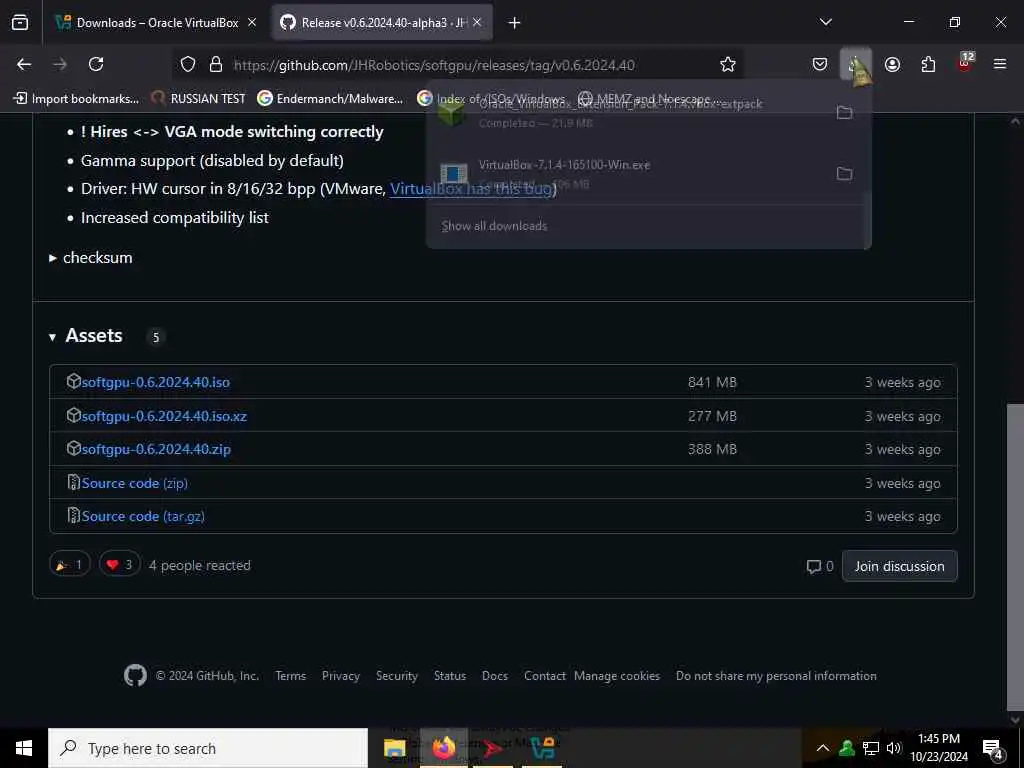Open the Extensions puzzle icon
Viewport: 1024px width, 768px height.
928,64
